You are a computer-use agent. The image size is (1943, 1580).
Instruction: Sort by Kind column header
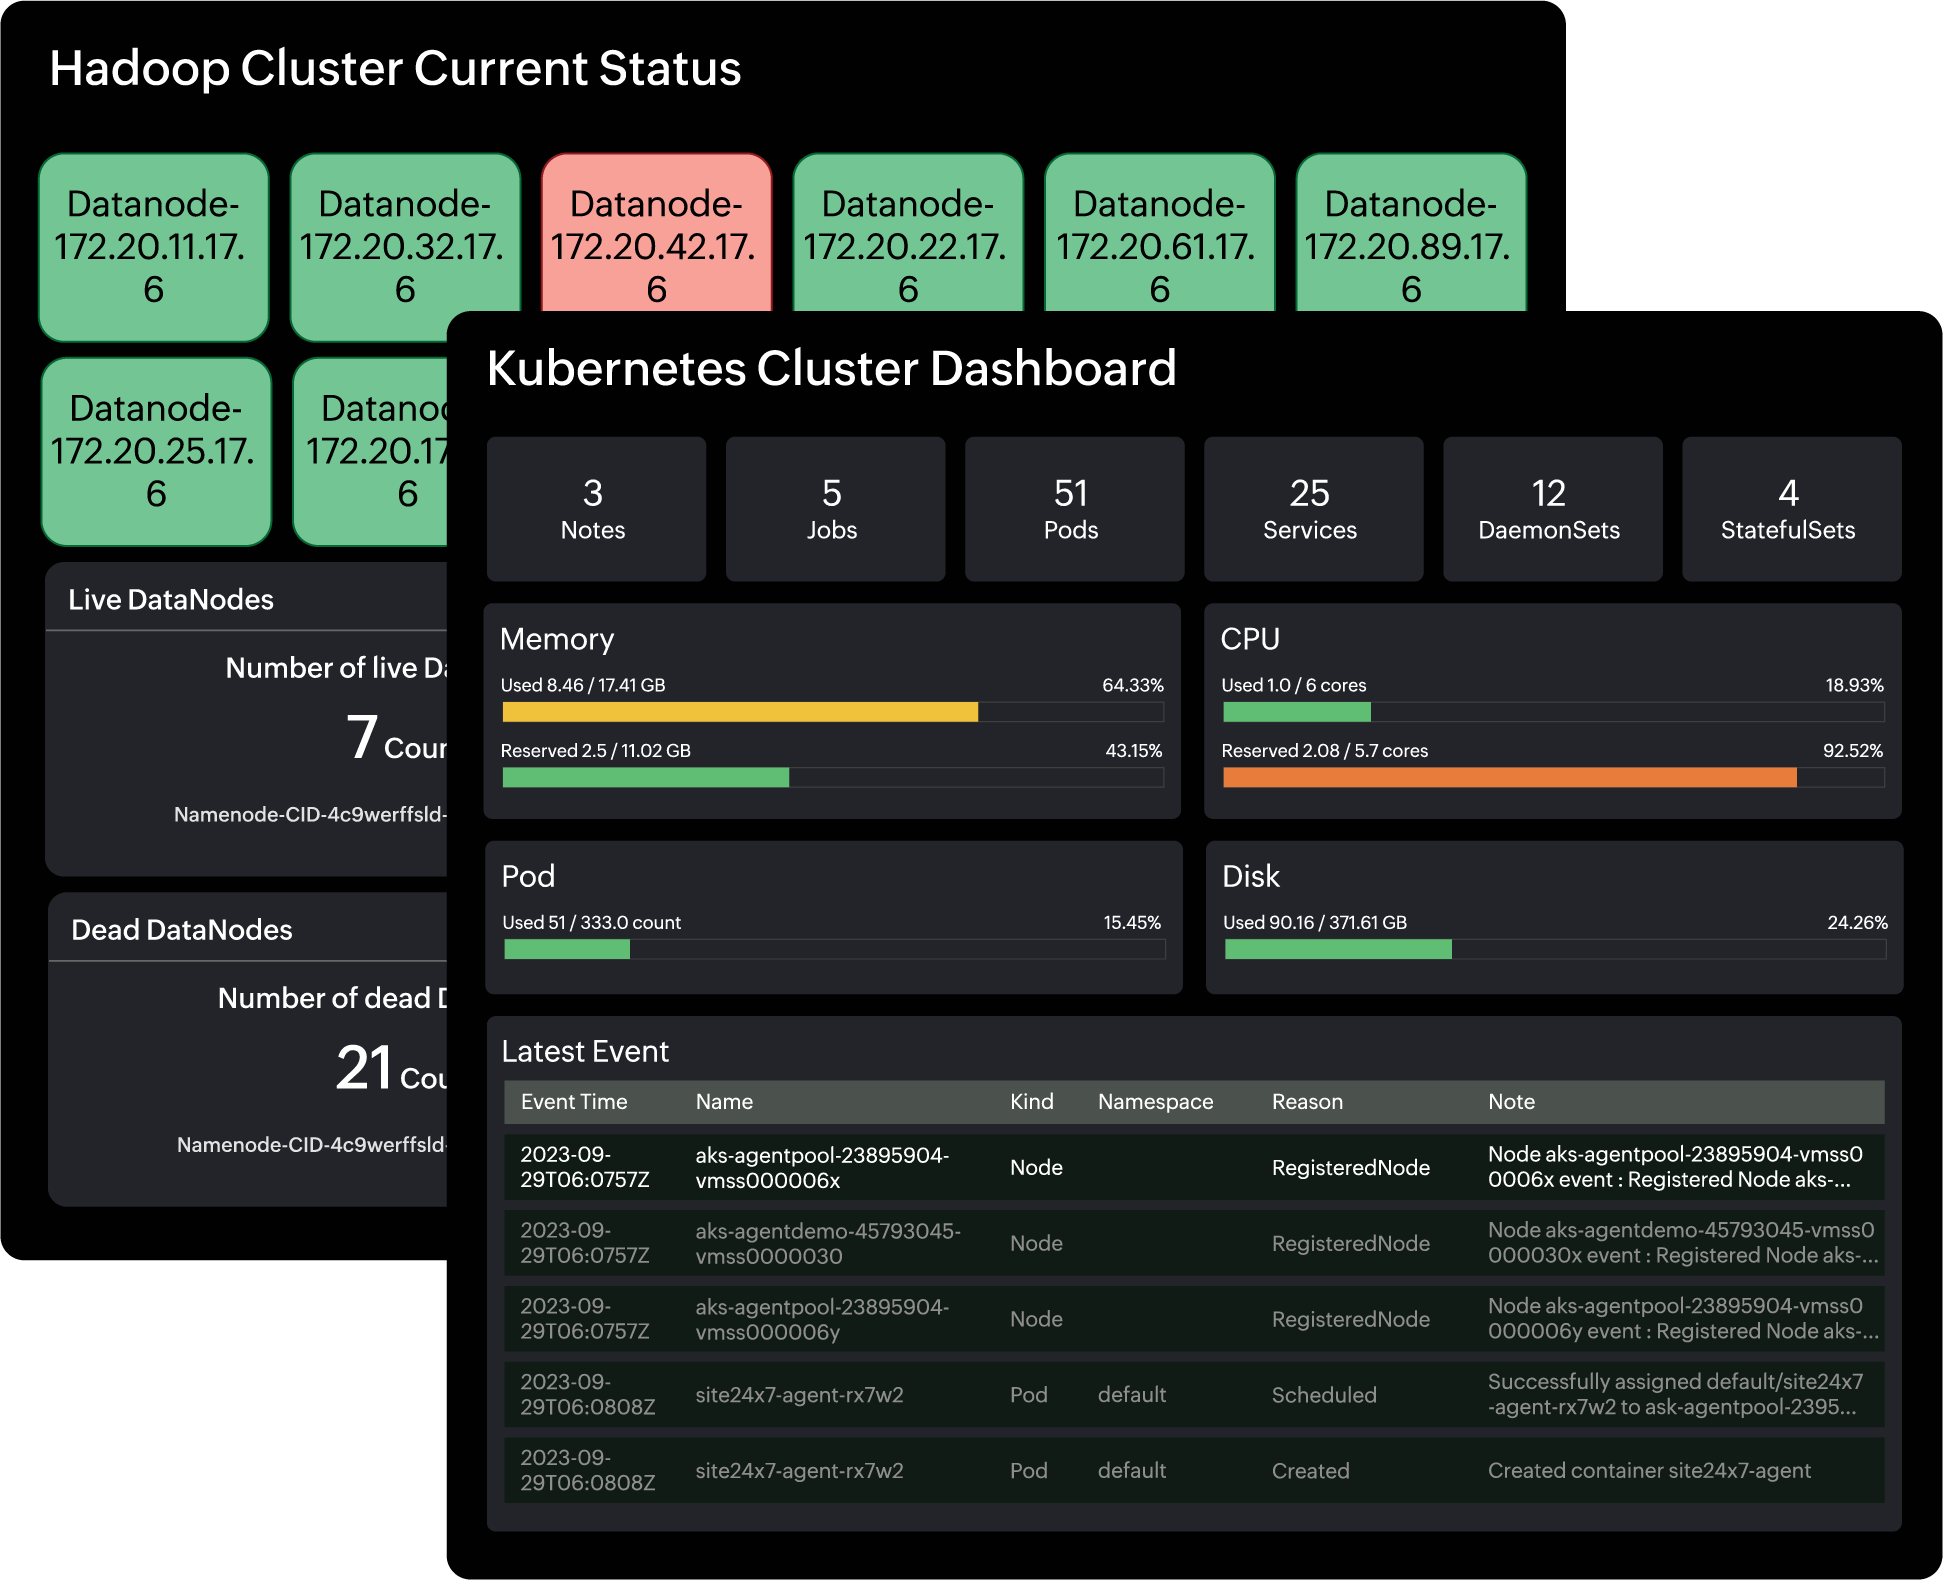coord(1032,1101)
